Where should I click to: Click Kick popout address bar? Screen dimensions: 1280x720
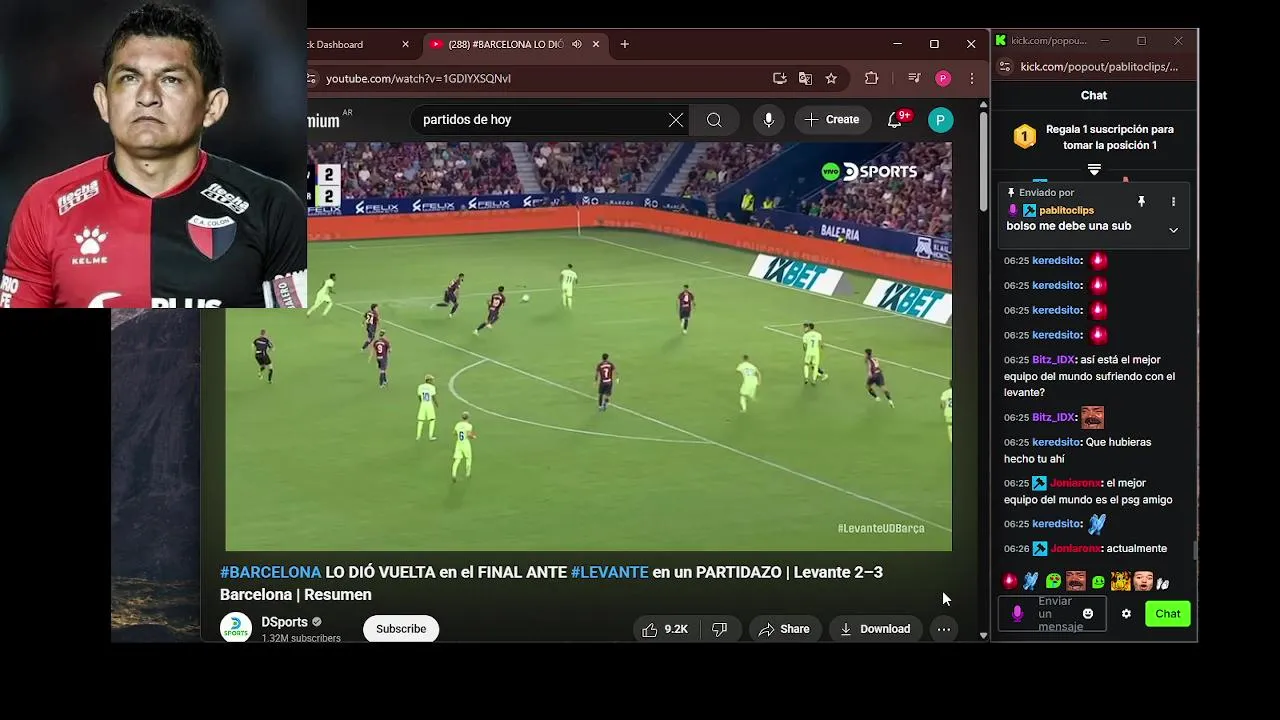[x=1099, y=67]
